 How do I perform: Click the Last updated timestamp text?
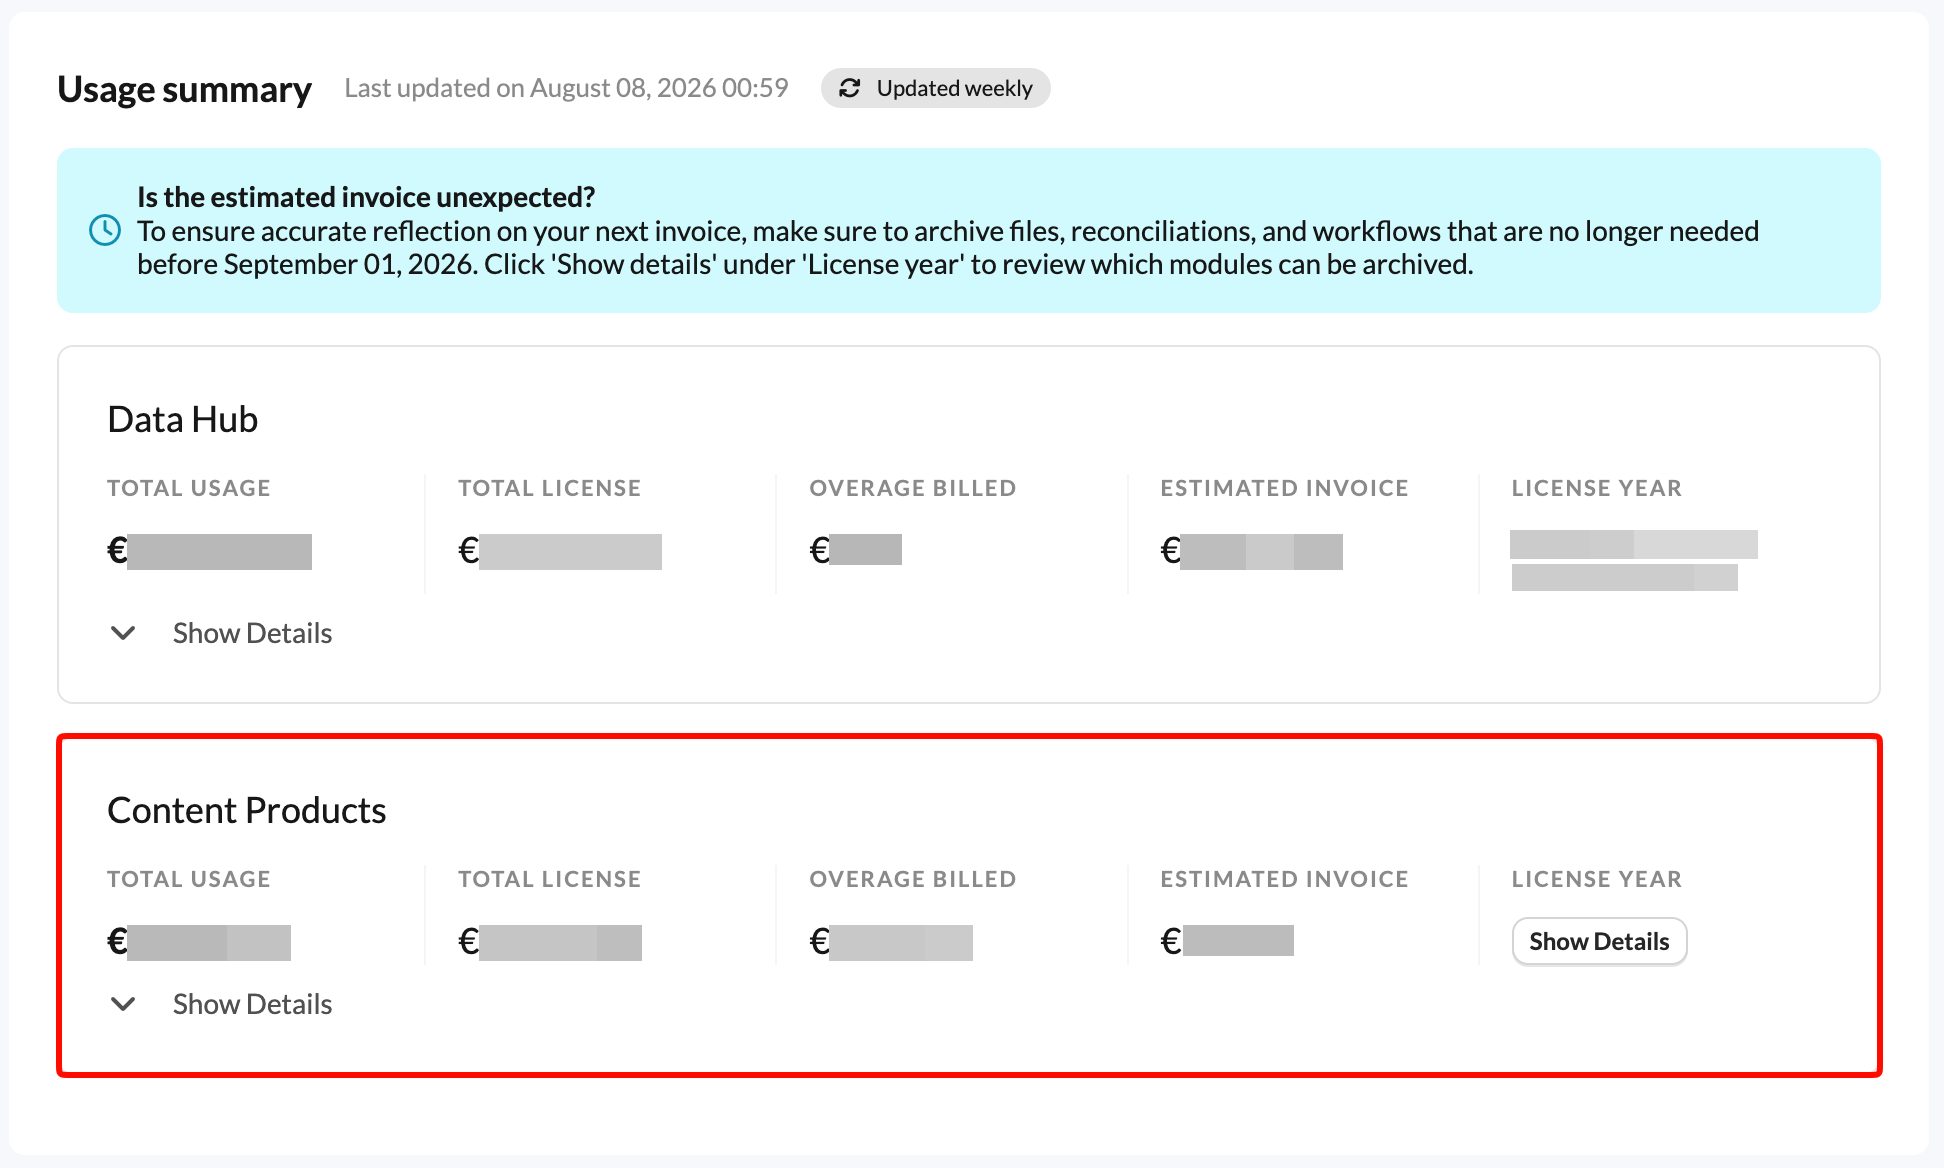[566, 88]
